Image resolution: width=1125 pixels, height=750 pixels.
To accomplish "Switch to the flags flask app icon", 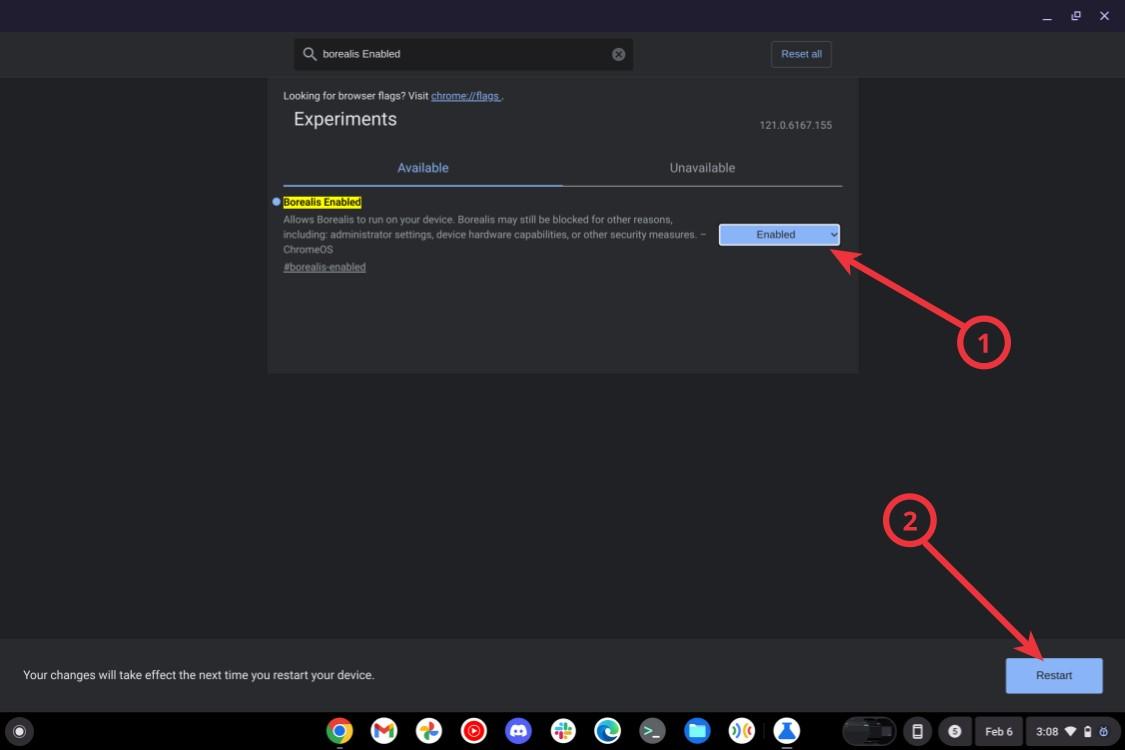I will coord(786,731).
